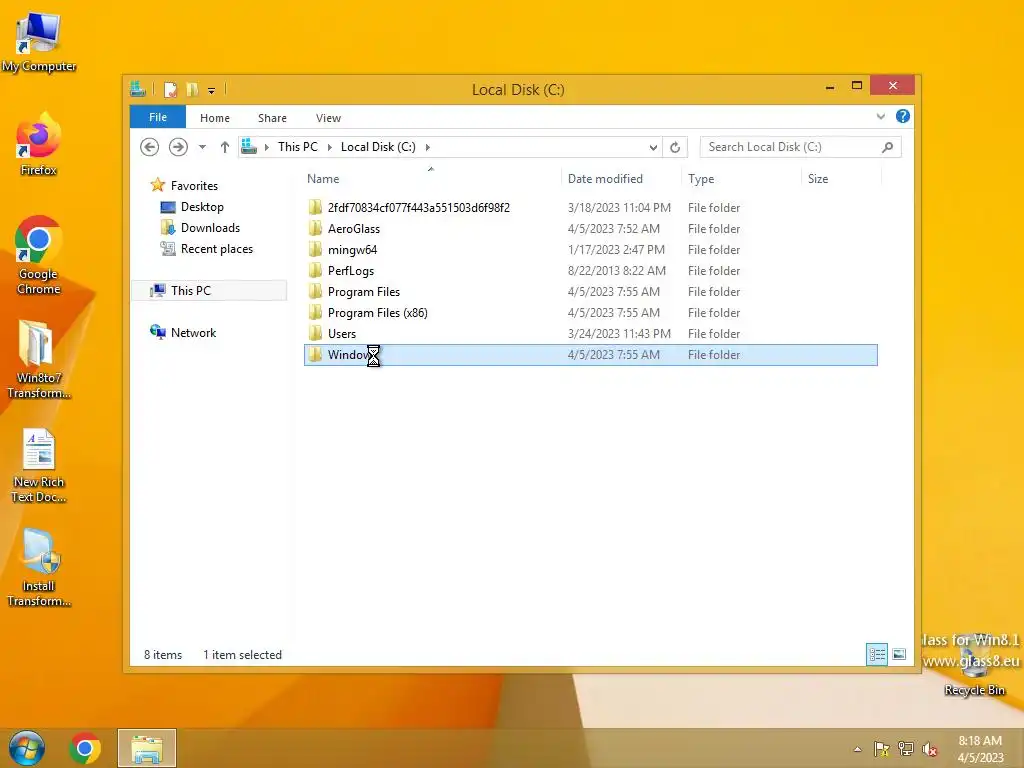Open My Computer desktop shortcut
1024x768 pixels.
click(x=39, y=40)
